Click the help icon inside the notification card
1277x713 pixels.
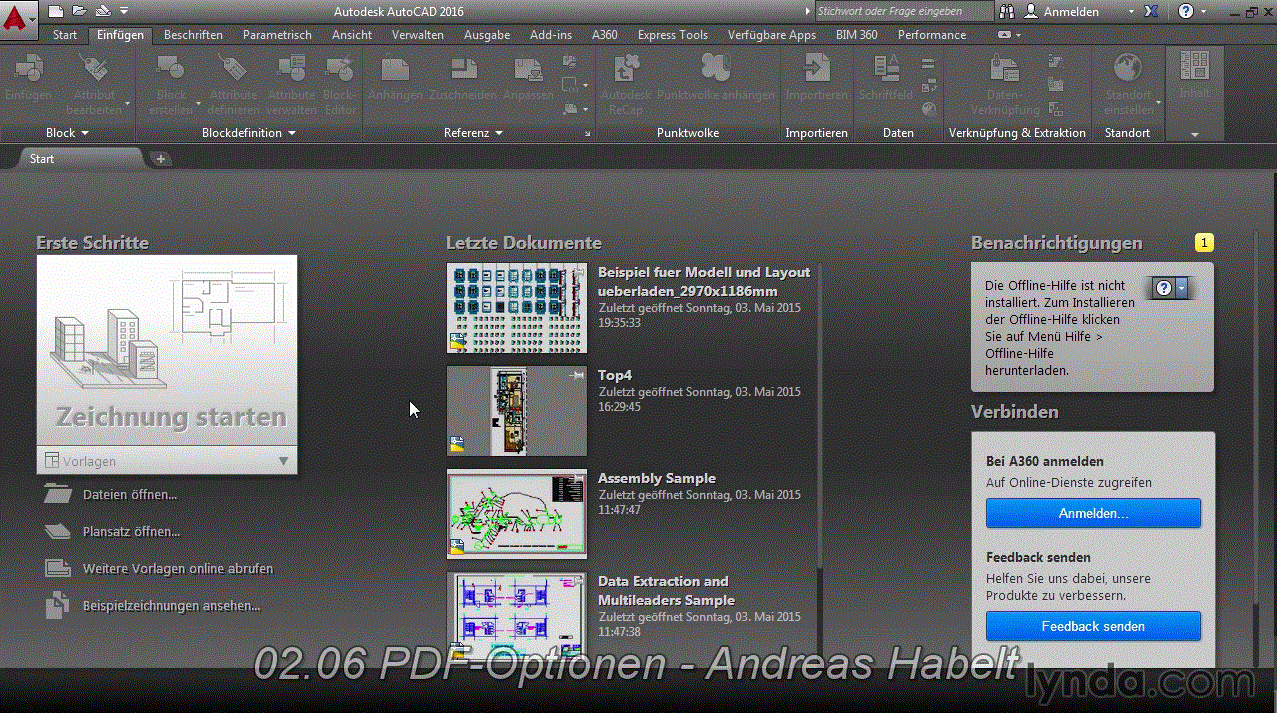click(x=1164, y=288)
